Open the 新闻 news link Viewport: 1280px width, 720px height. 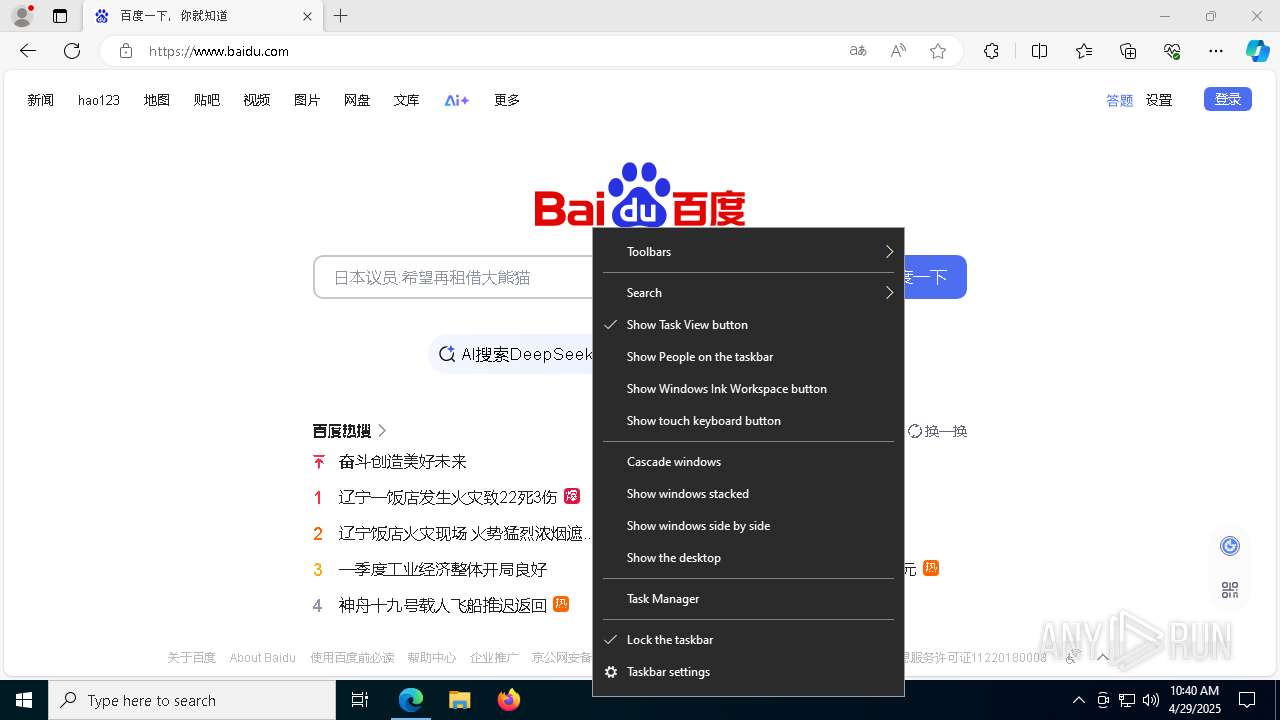coord(41,100)
